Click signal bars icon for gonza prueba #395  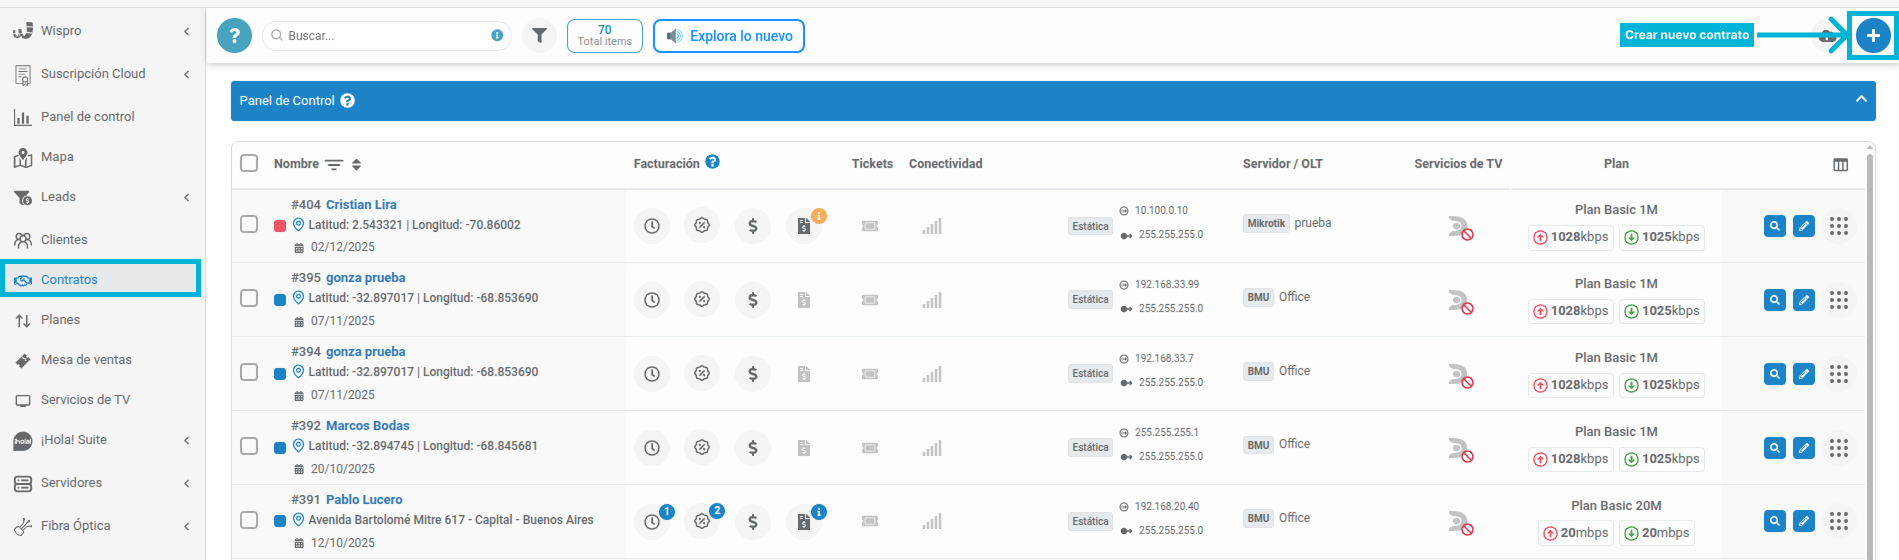point(932,300)
